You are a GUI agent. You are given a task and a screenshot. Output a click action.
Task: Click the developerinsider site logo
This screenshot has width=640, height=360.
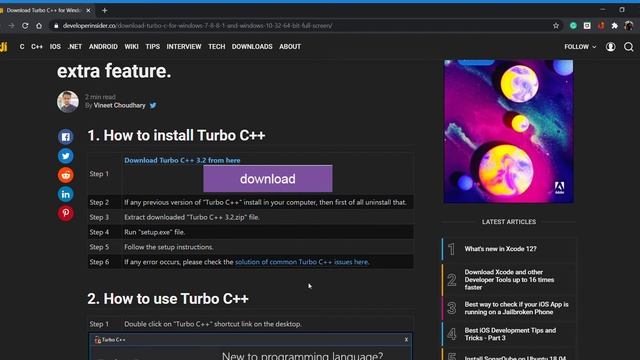tap(4, 47)
